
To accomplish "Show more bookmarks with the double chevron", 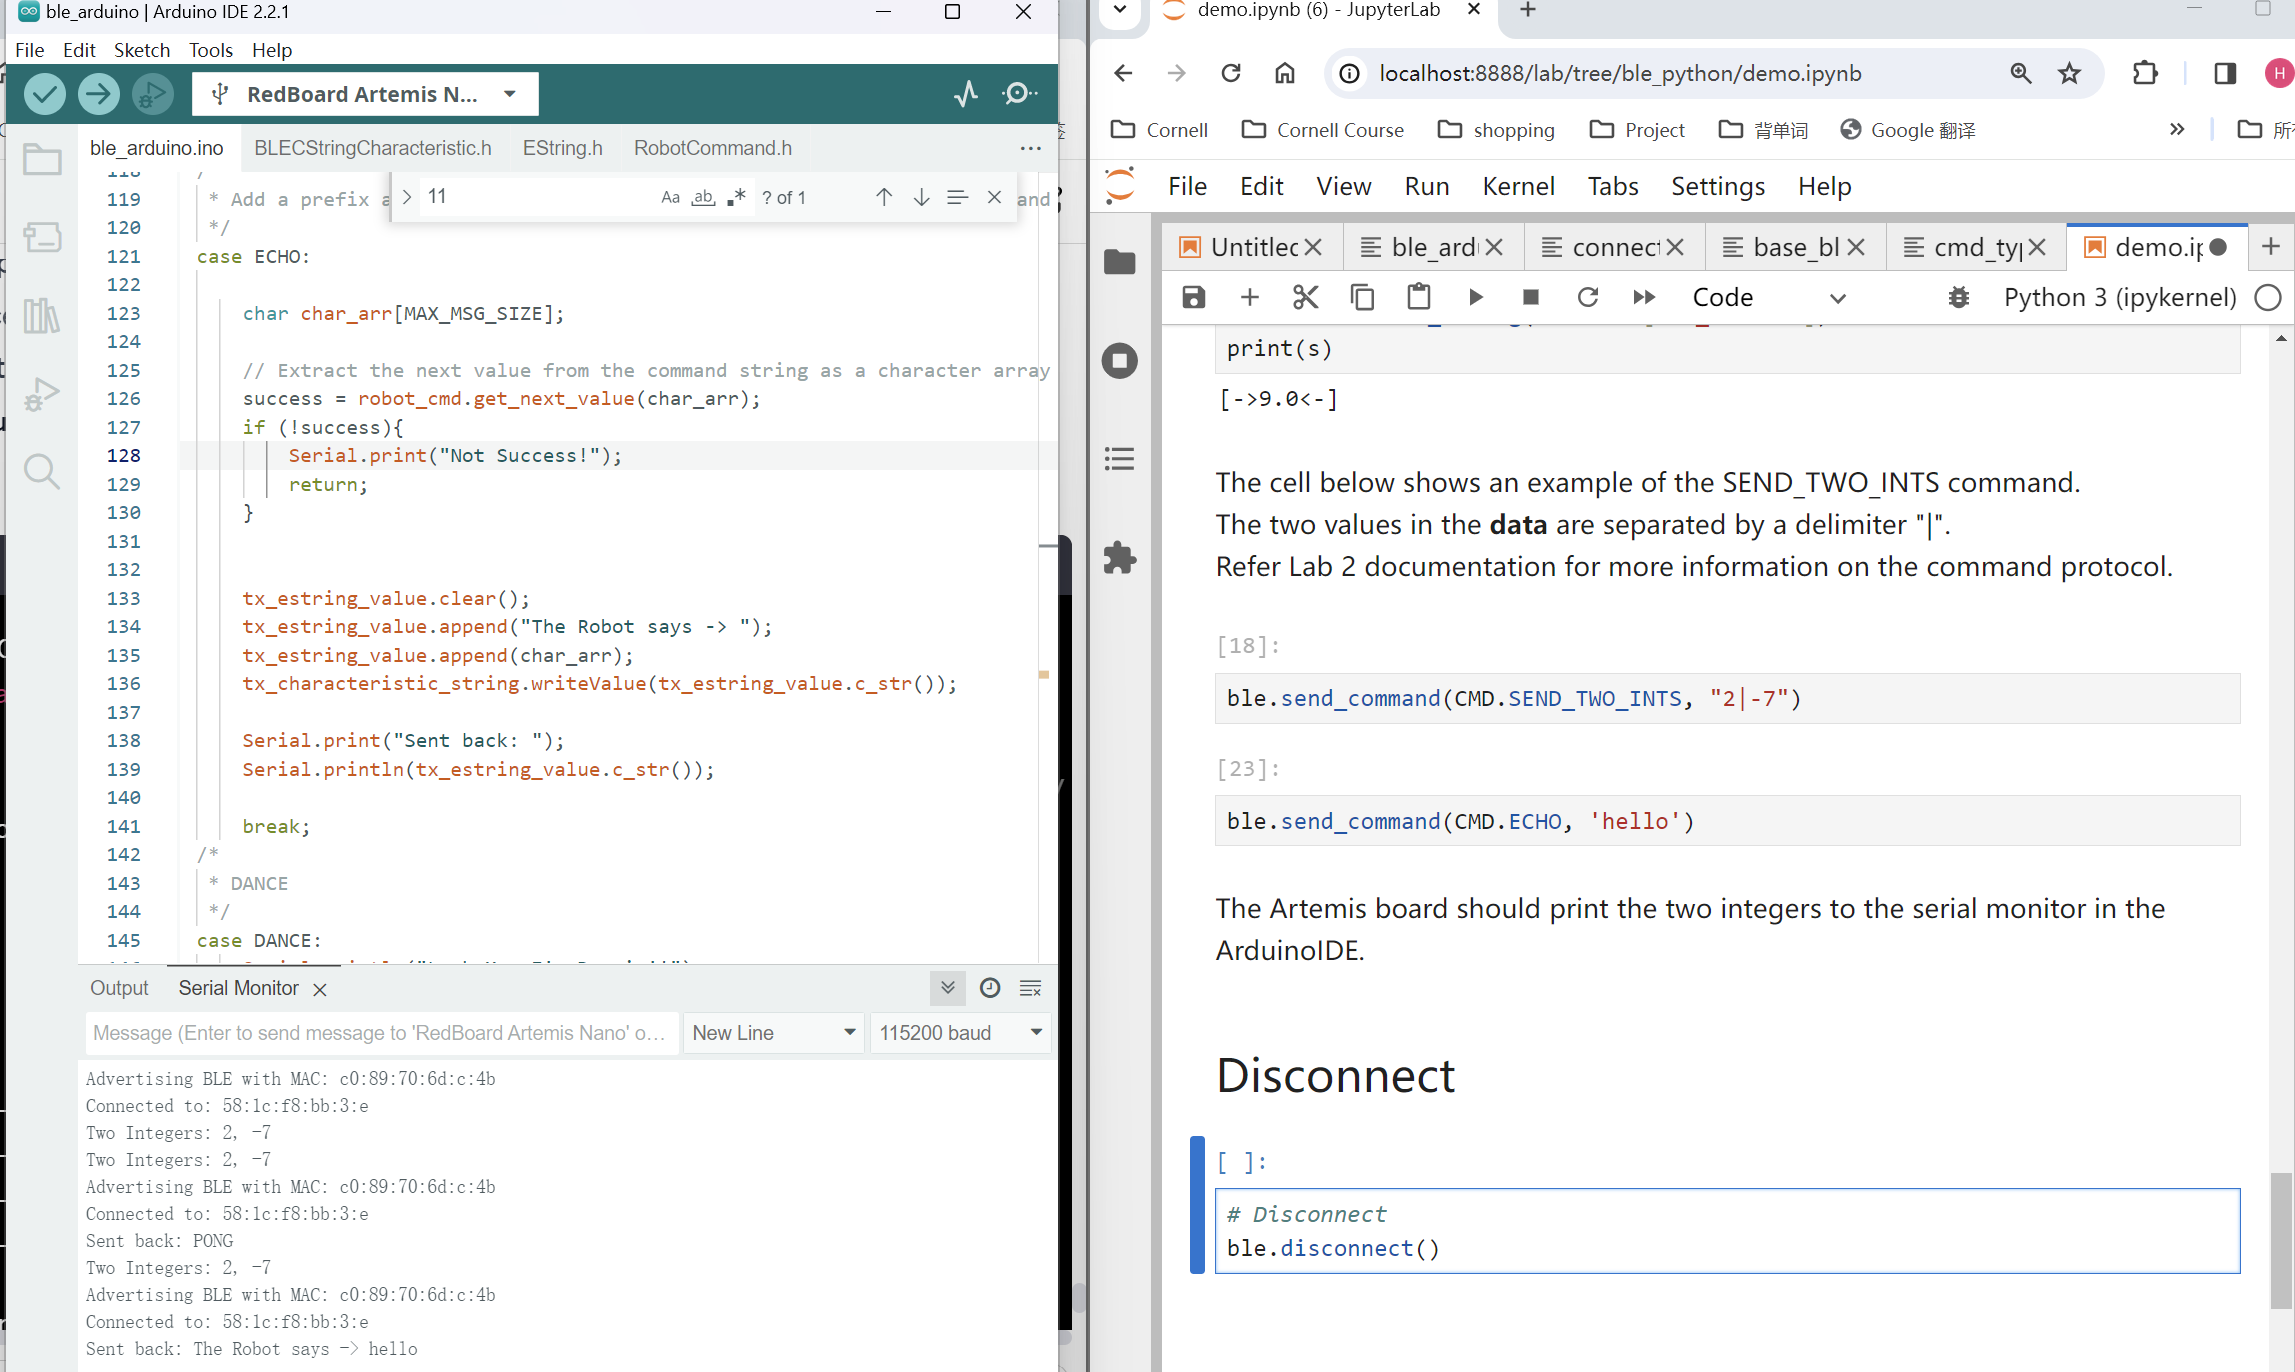I will point(2177,129).
